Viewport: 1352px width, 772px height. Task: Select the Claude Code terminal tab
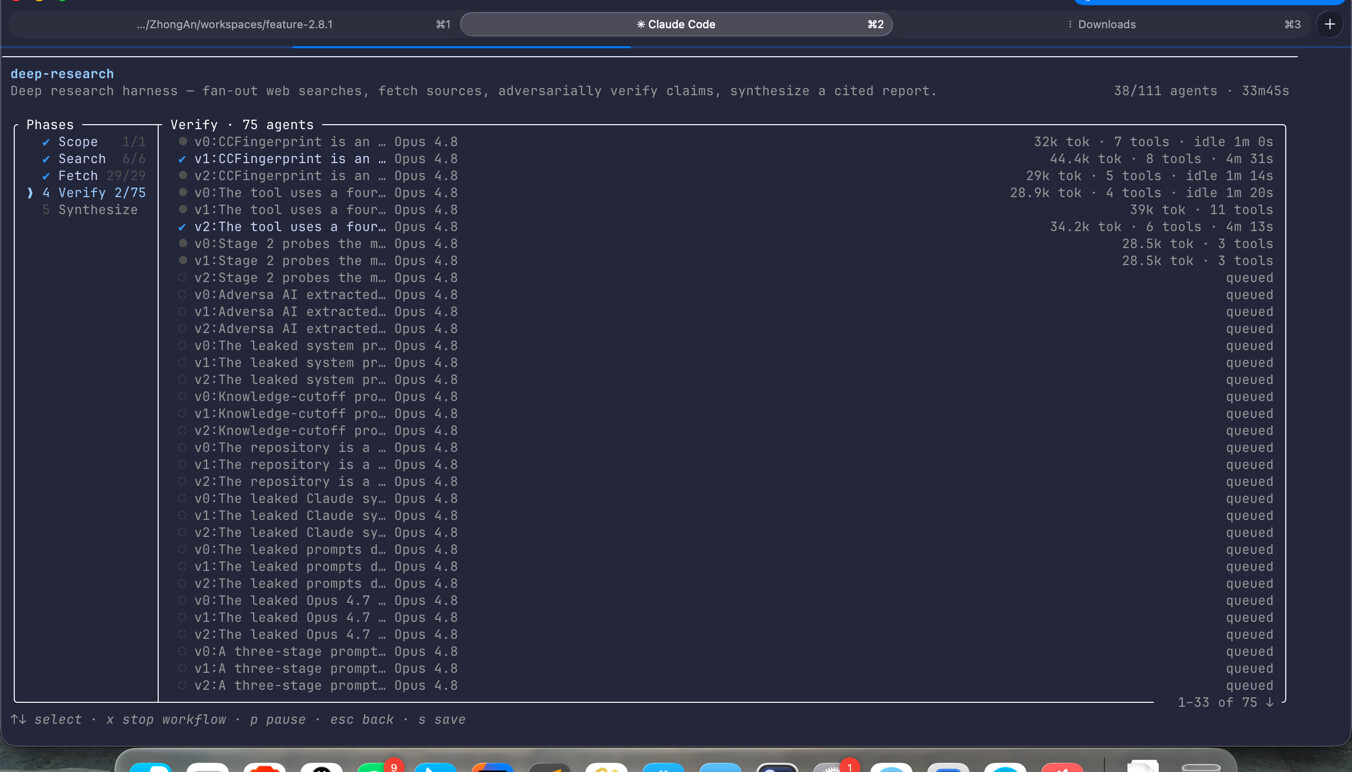(x=676, y=24)
